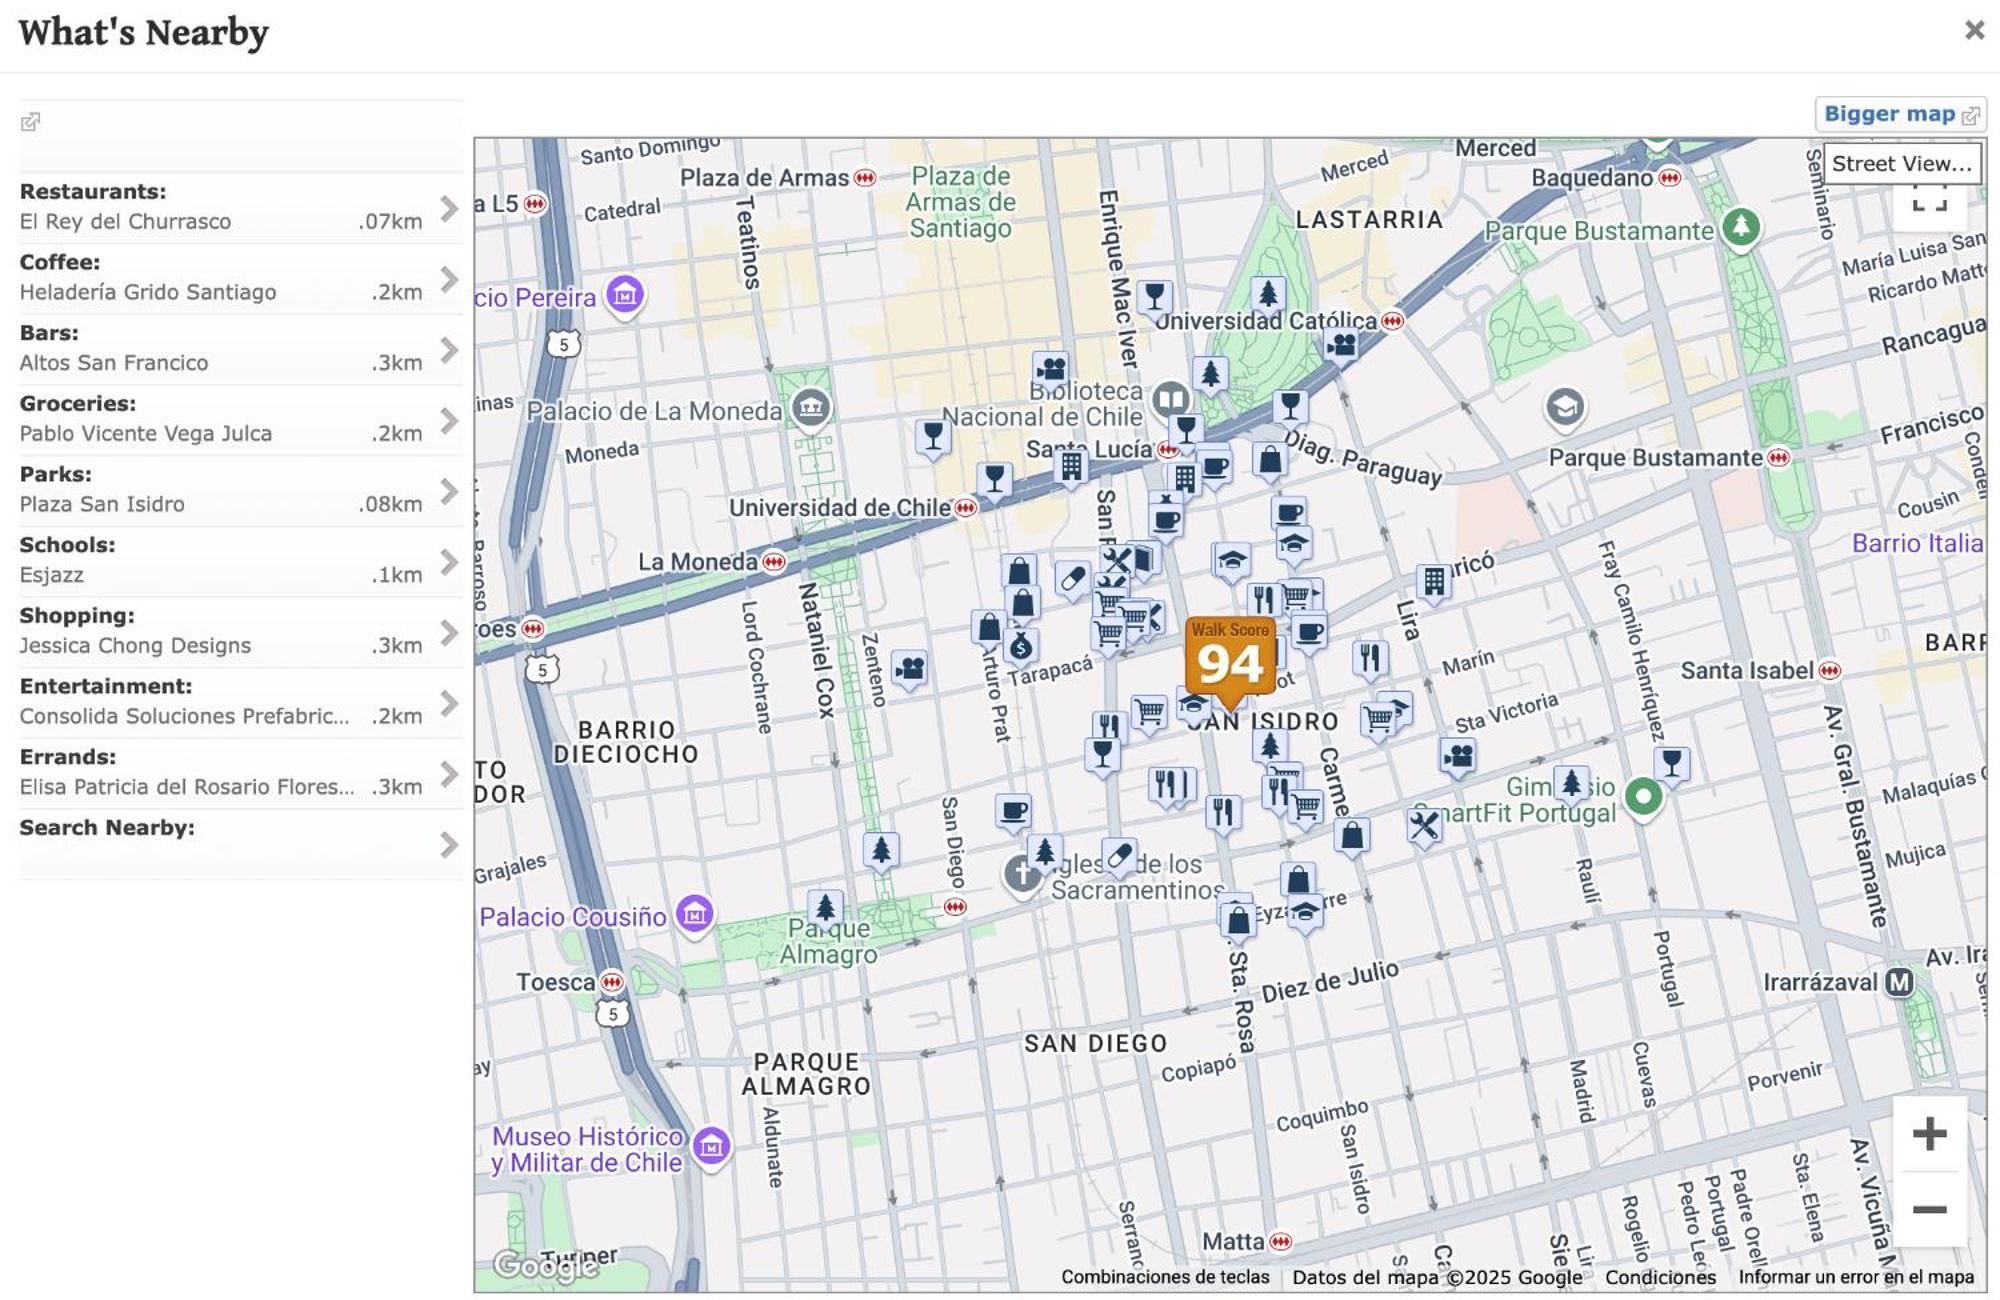
Task: Open the Condiciones link
Action: click(1660, 1277)
